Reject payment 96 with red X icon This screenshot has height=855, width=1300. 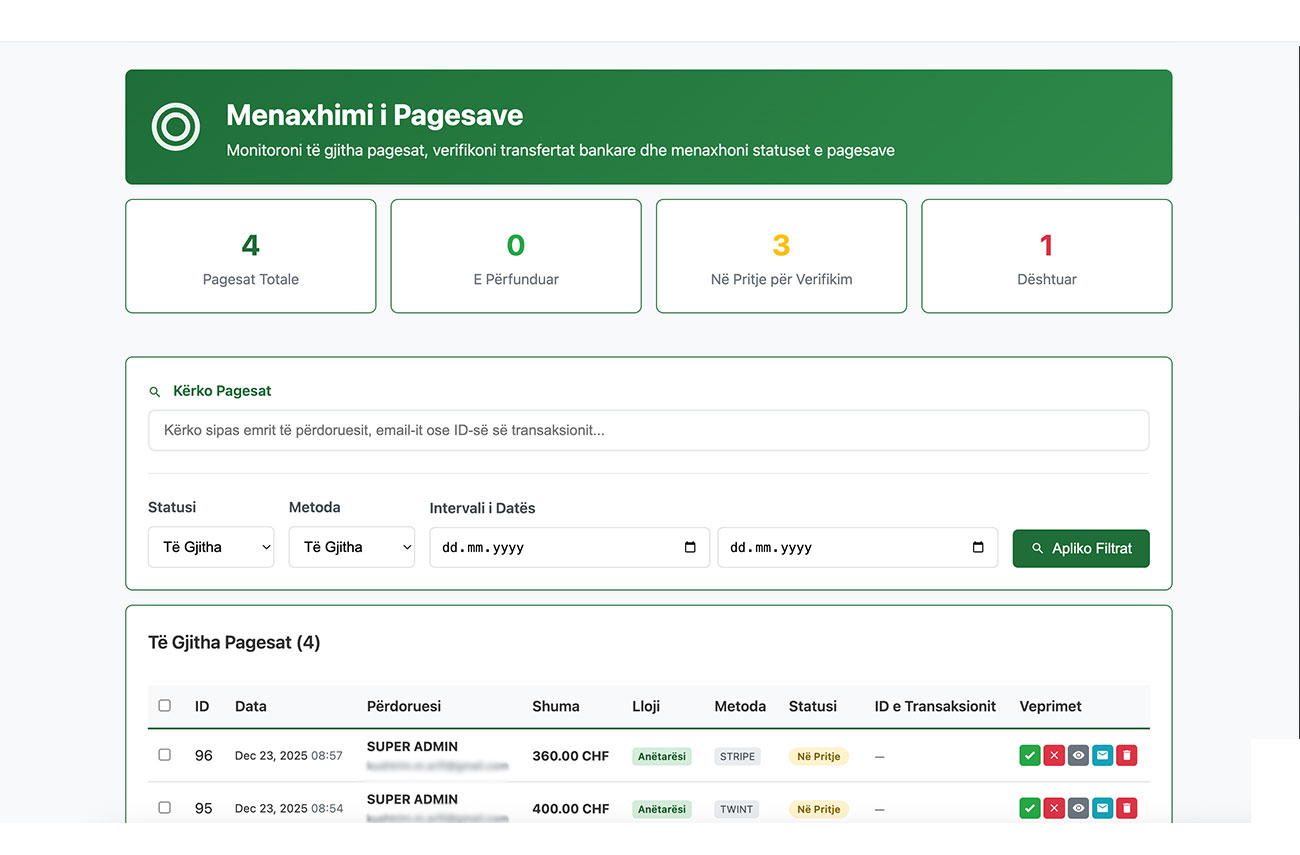coord(1054,756)
